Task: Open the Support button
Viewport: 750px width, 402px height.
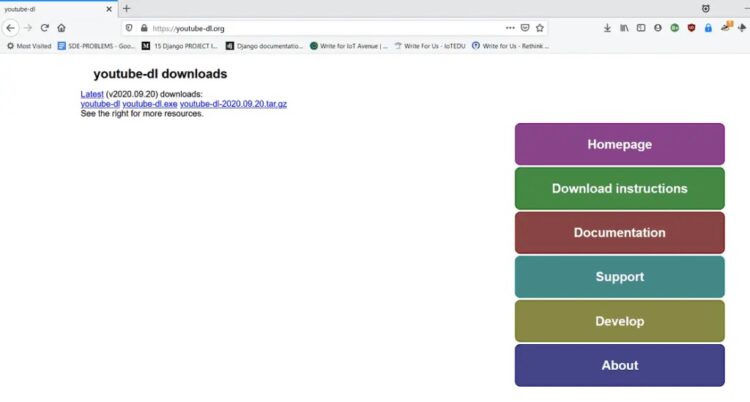Action: [x=619, y=277]
